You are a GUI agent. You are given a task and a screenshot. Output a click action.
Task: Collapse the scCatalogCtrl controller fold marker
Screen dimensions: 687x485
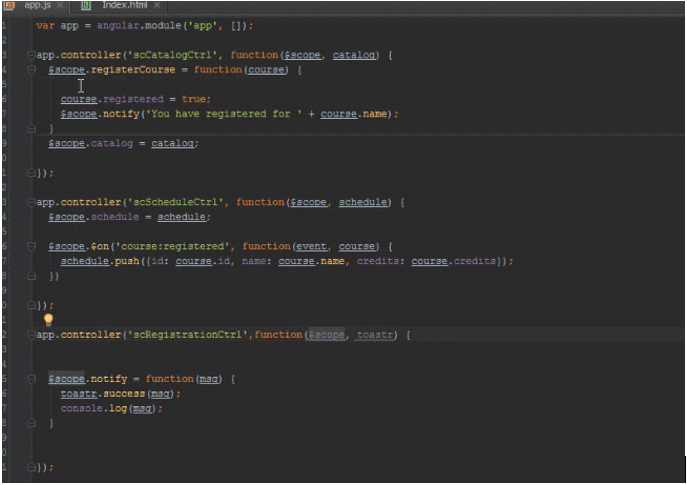31,55
